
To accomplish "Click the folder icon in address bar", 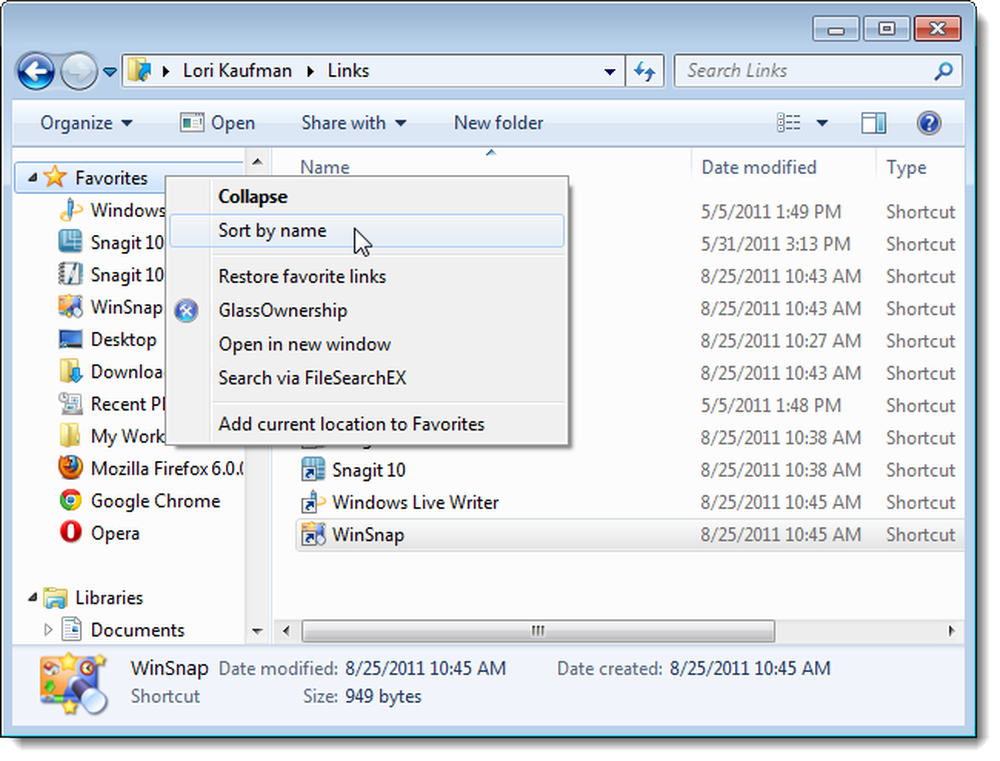I will [x=139, y=70].
